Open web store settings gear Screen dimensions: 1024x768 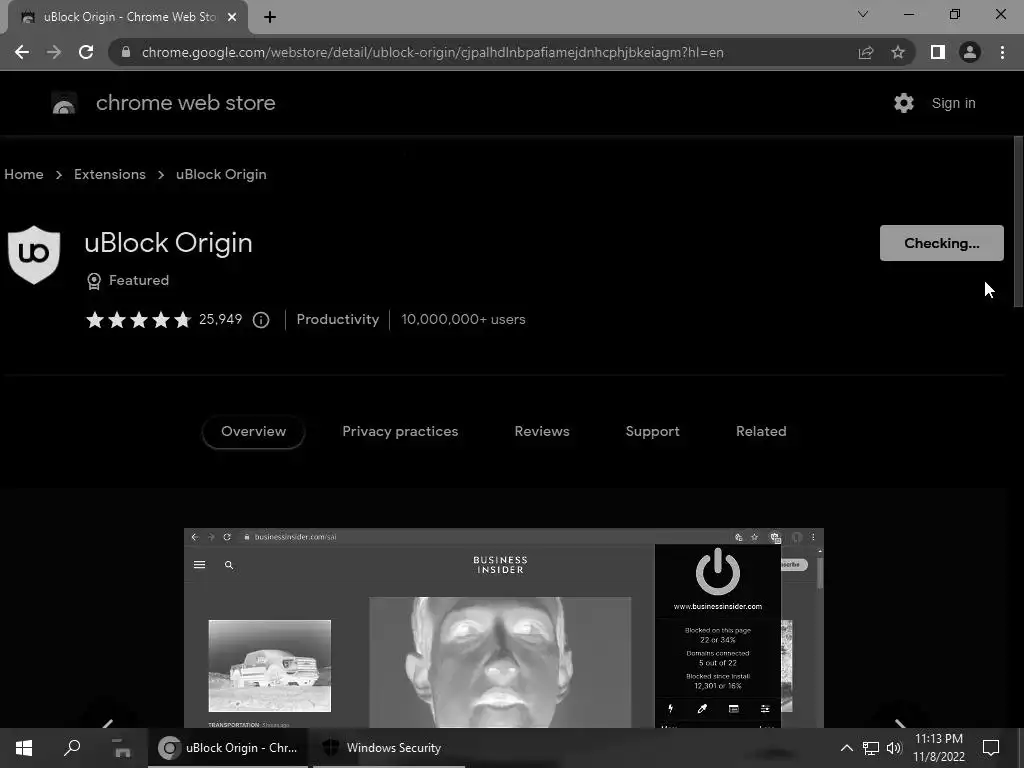pyautogui.click(x=904, y=103)
